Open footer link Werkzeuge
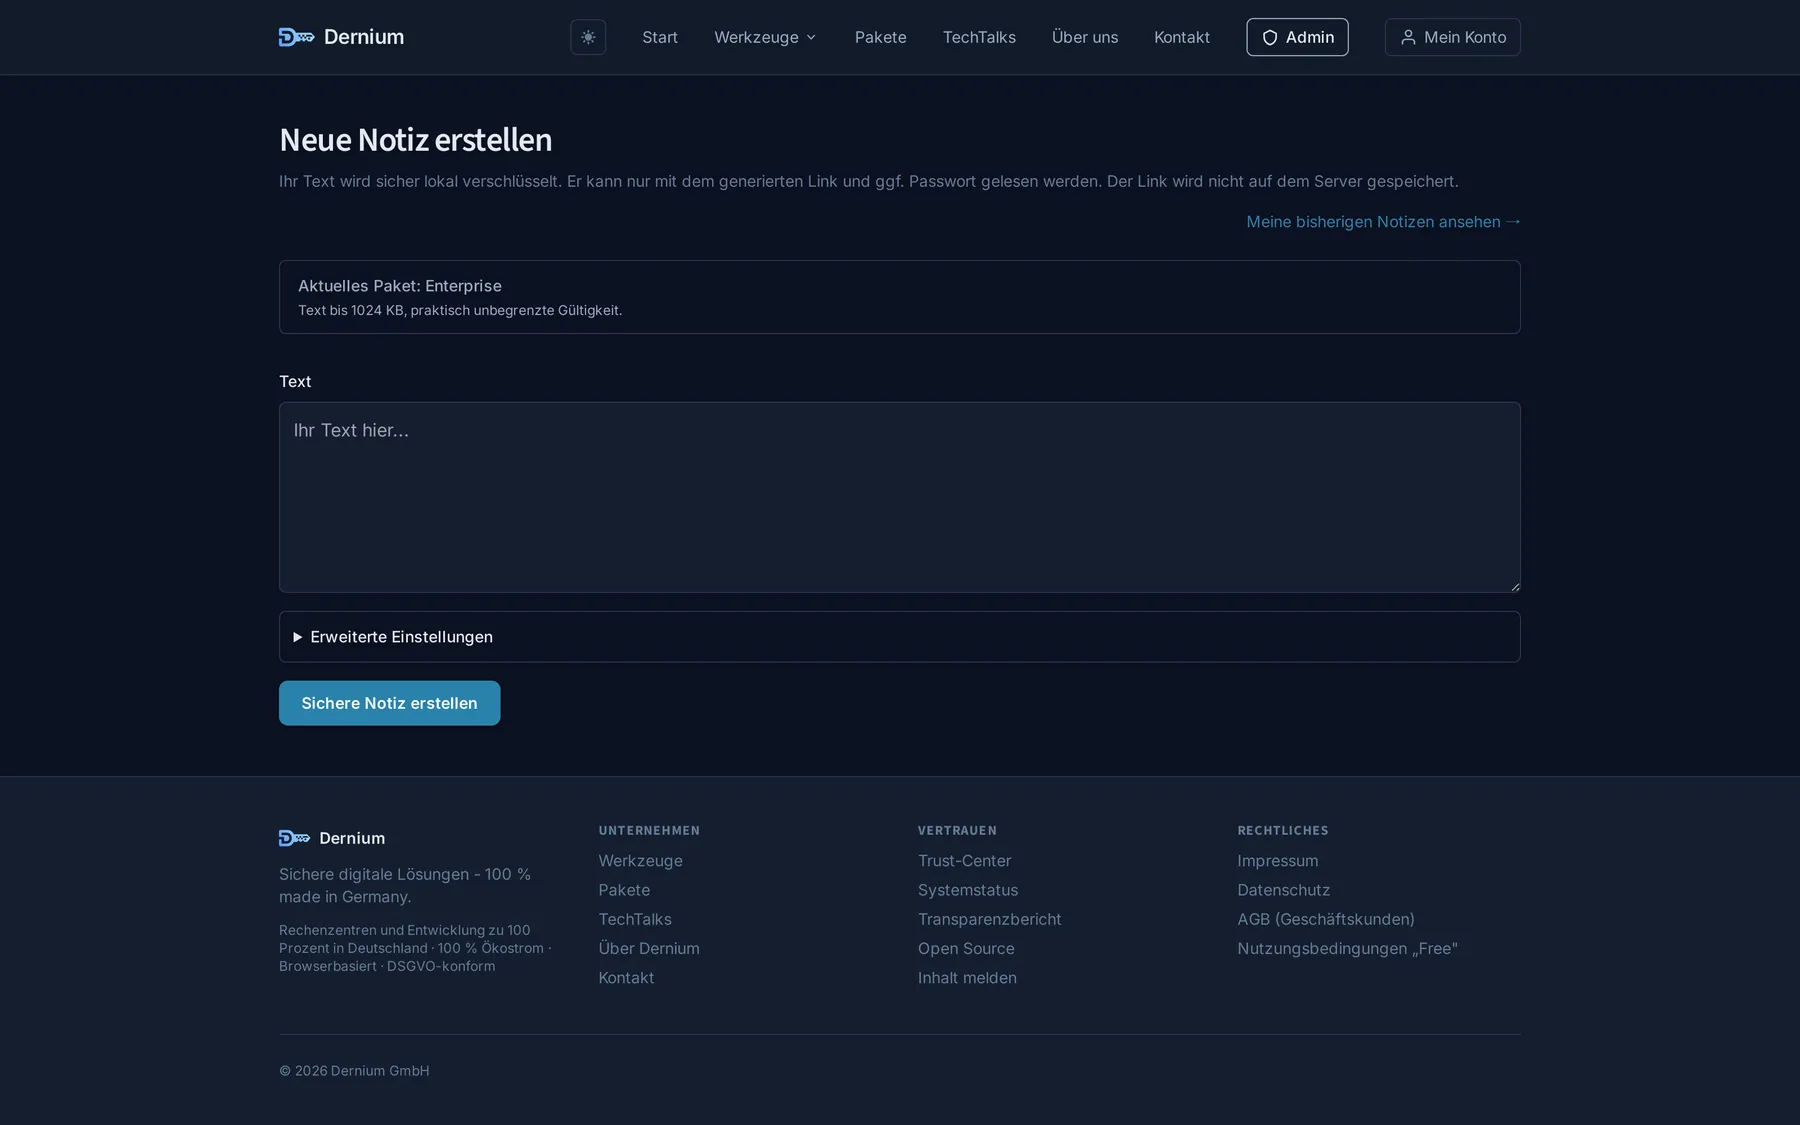This screenshot has height=1125, width=1800. [x=640, y=861]
